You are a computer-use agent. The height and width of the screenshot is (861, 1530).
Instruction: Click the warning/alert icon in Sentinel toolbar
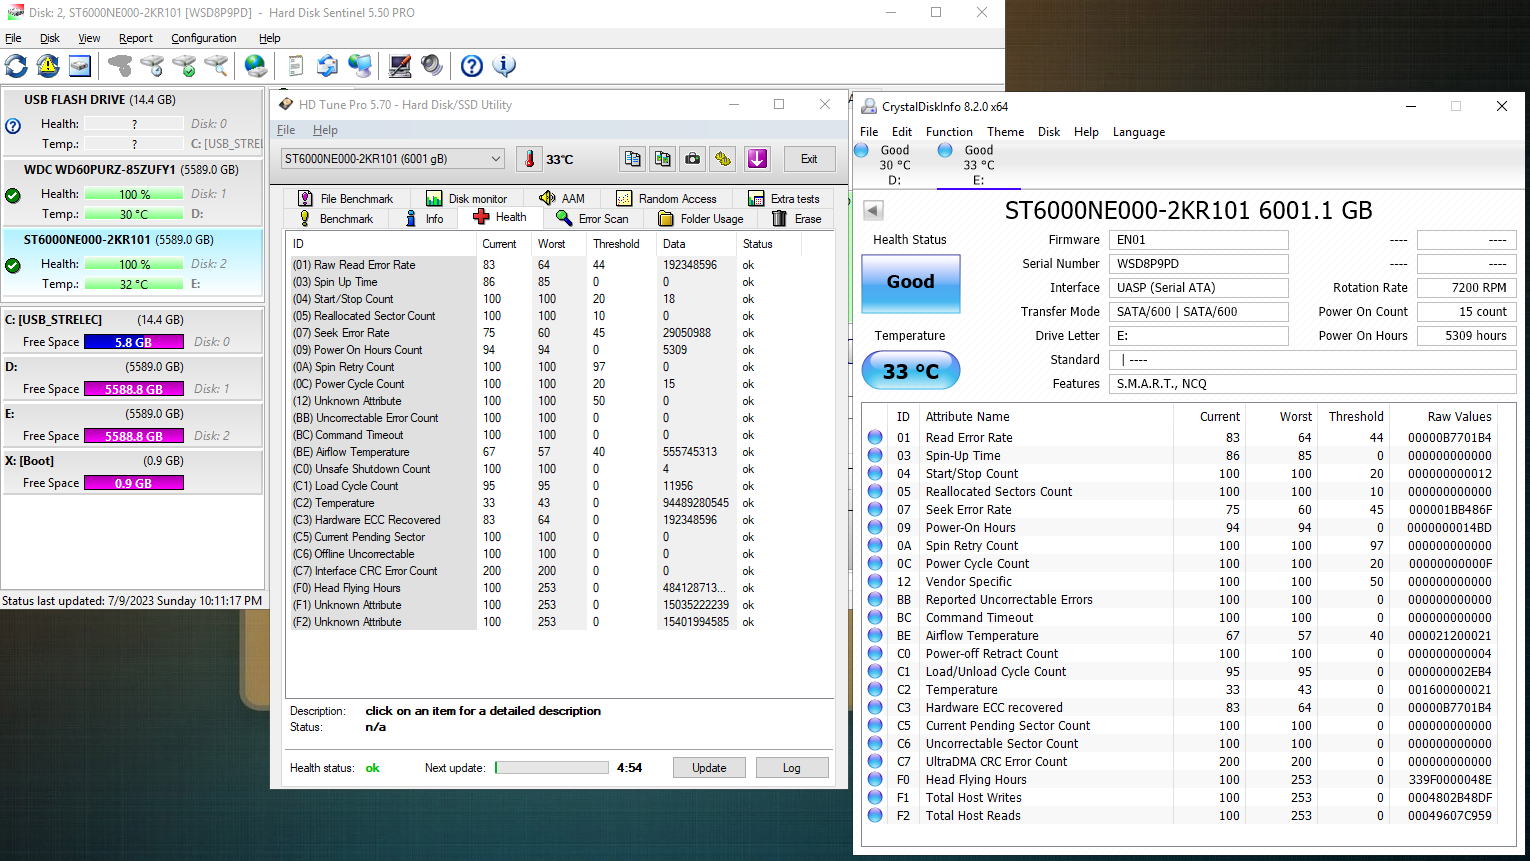pyautogui.click(x=46, y=66)
